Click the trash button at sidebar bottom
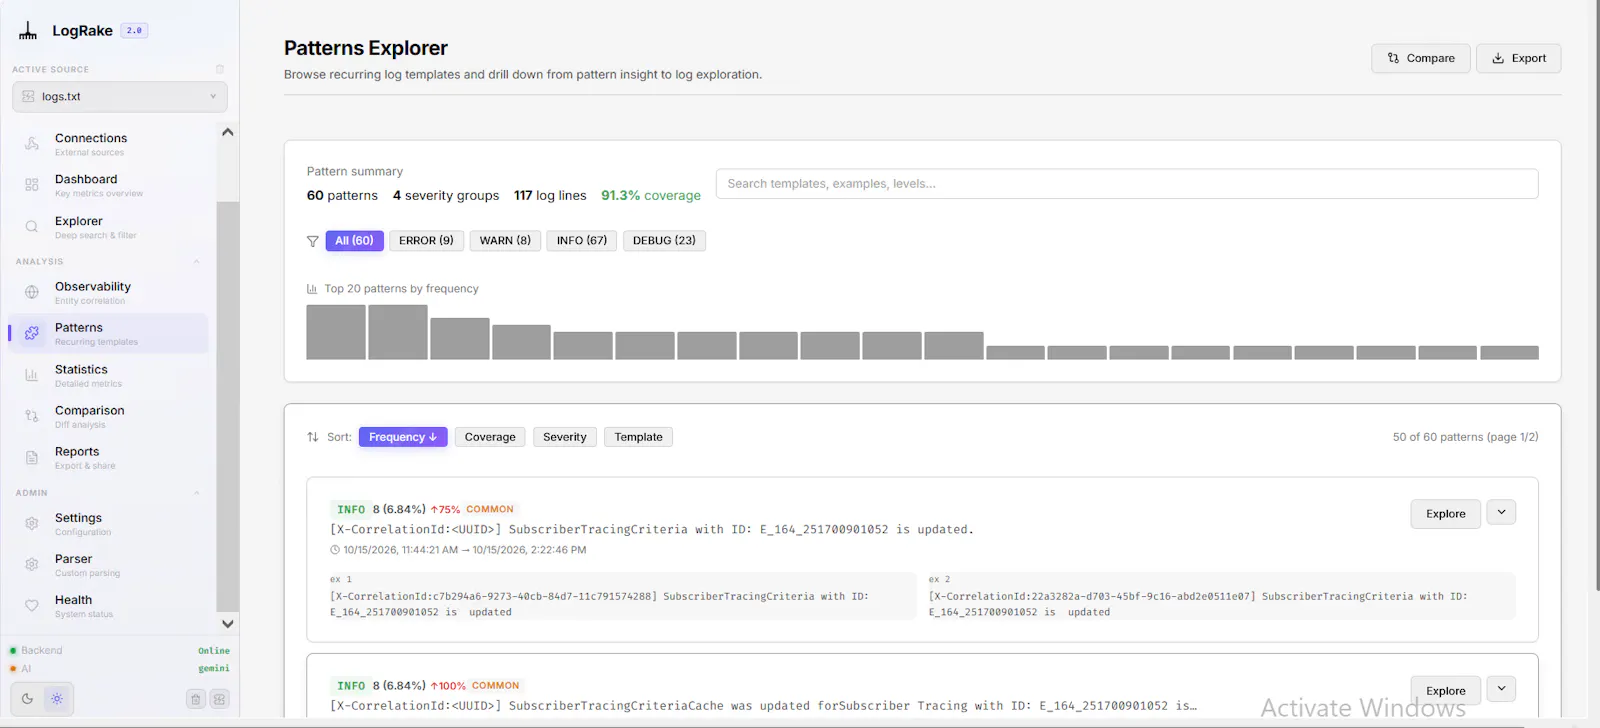1600x728 pixels. (196, 699)
